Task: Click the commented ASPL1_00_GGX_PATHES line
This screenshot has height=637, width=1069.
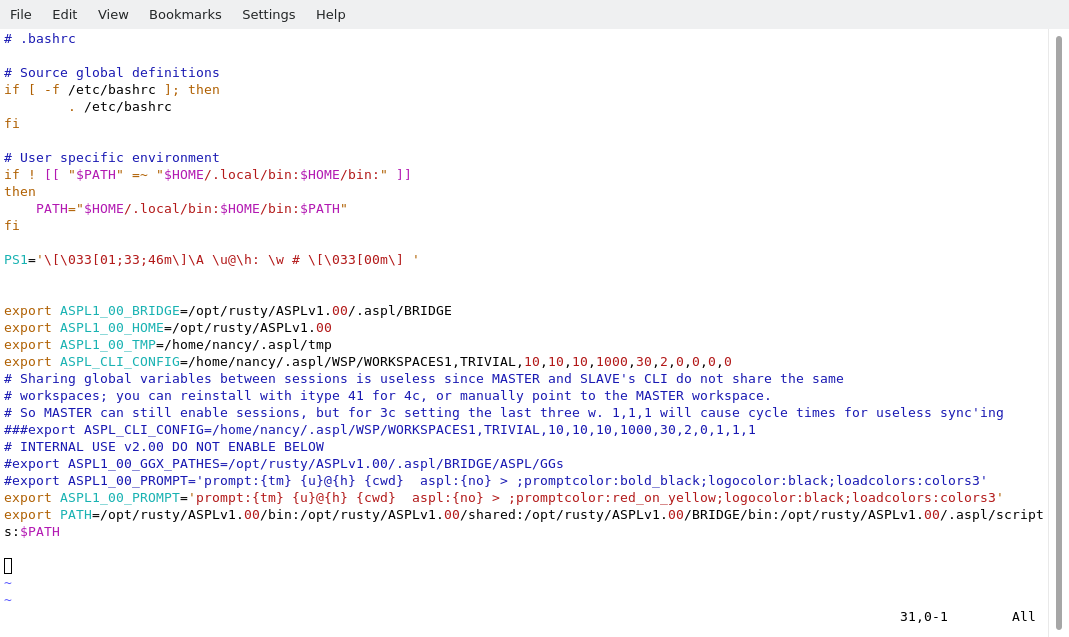Action: point(283,464)
